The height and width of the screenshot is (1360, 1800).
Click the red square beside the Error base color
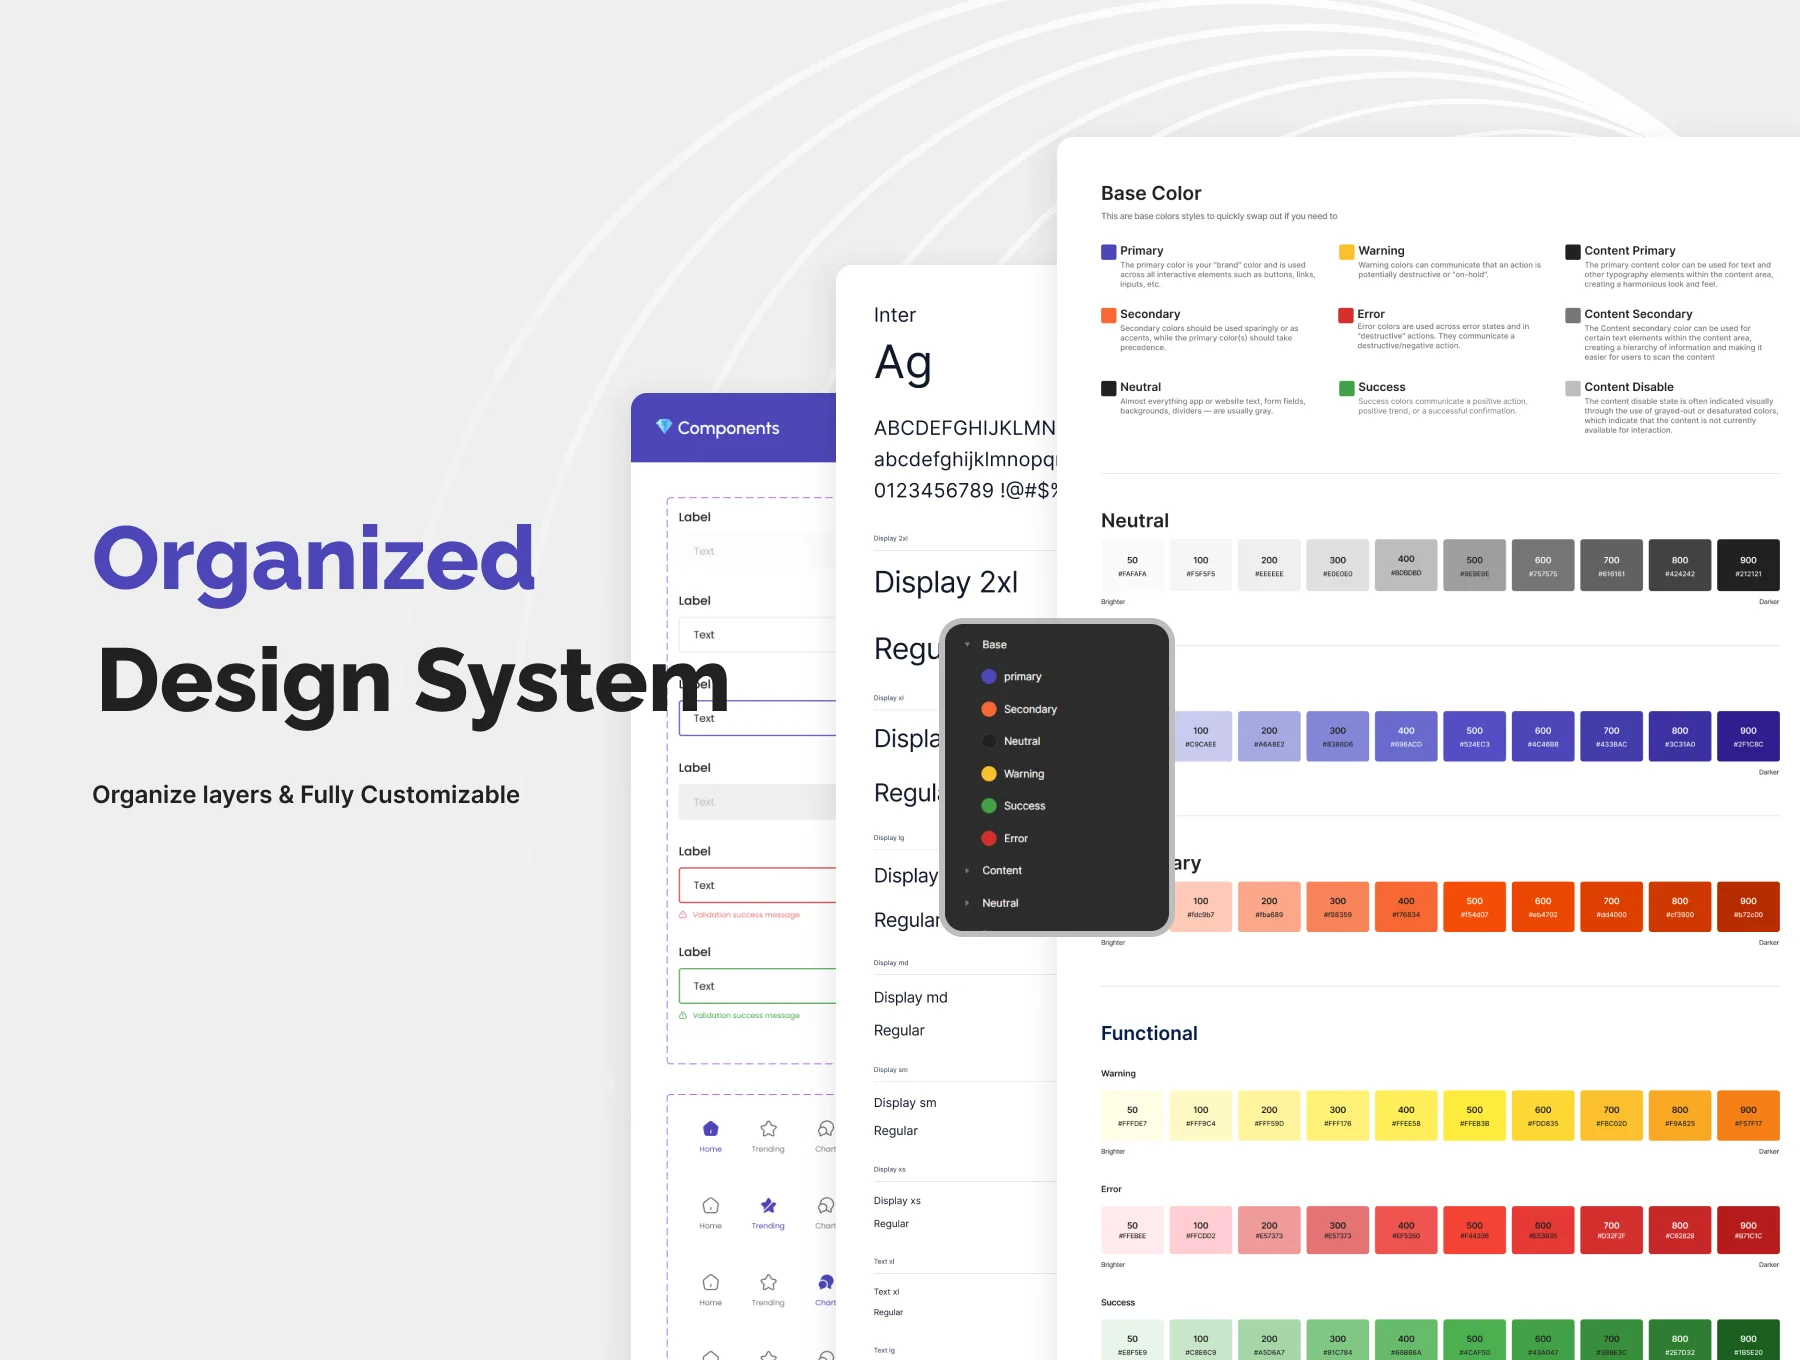point(1346,315)
